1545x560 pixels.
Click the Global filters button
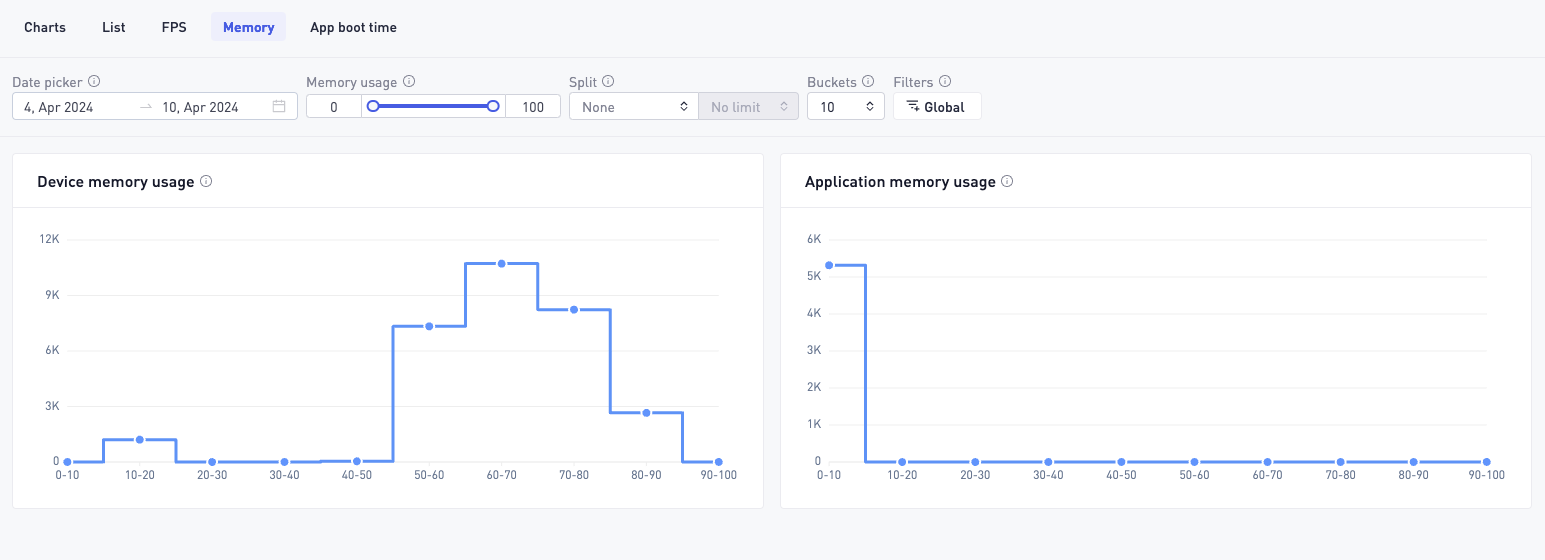click(937, 106)
